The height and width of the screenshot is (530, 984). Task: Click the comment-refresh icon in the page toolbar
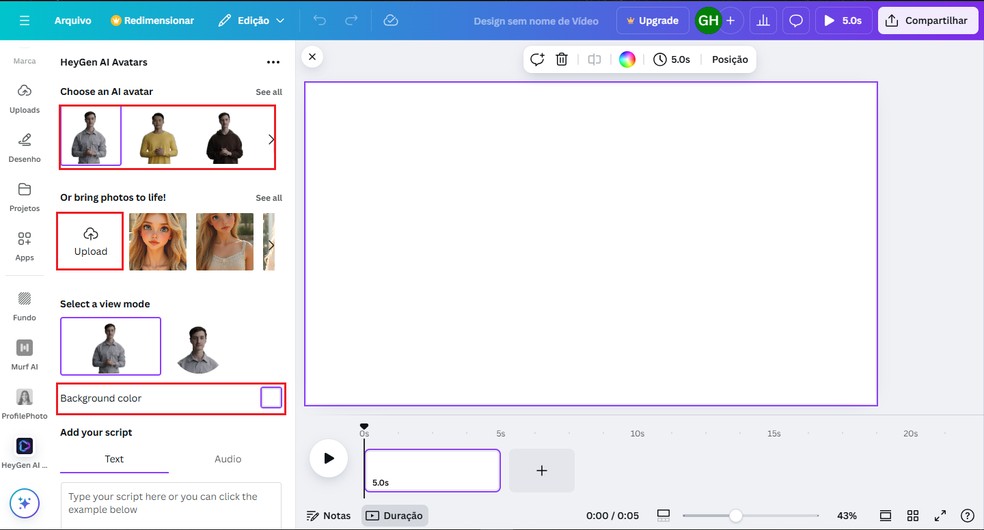click(537, 60)
